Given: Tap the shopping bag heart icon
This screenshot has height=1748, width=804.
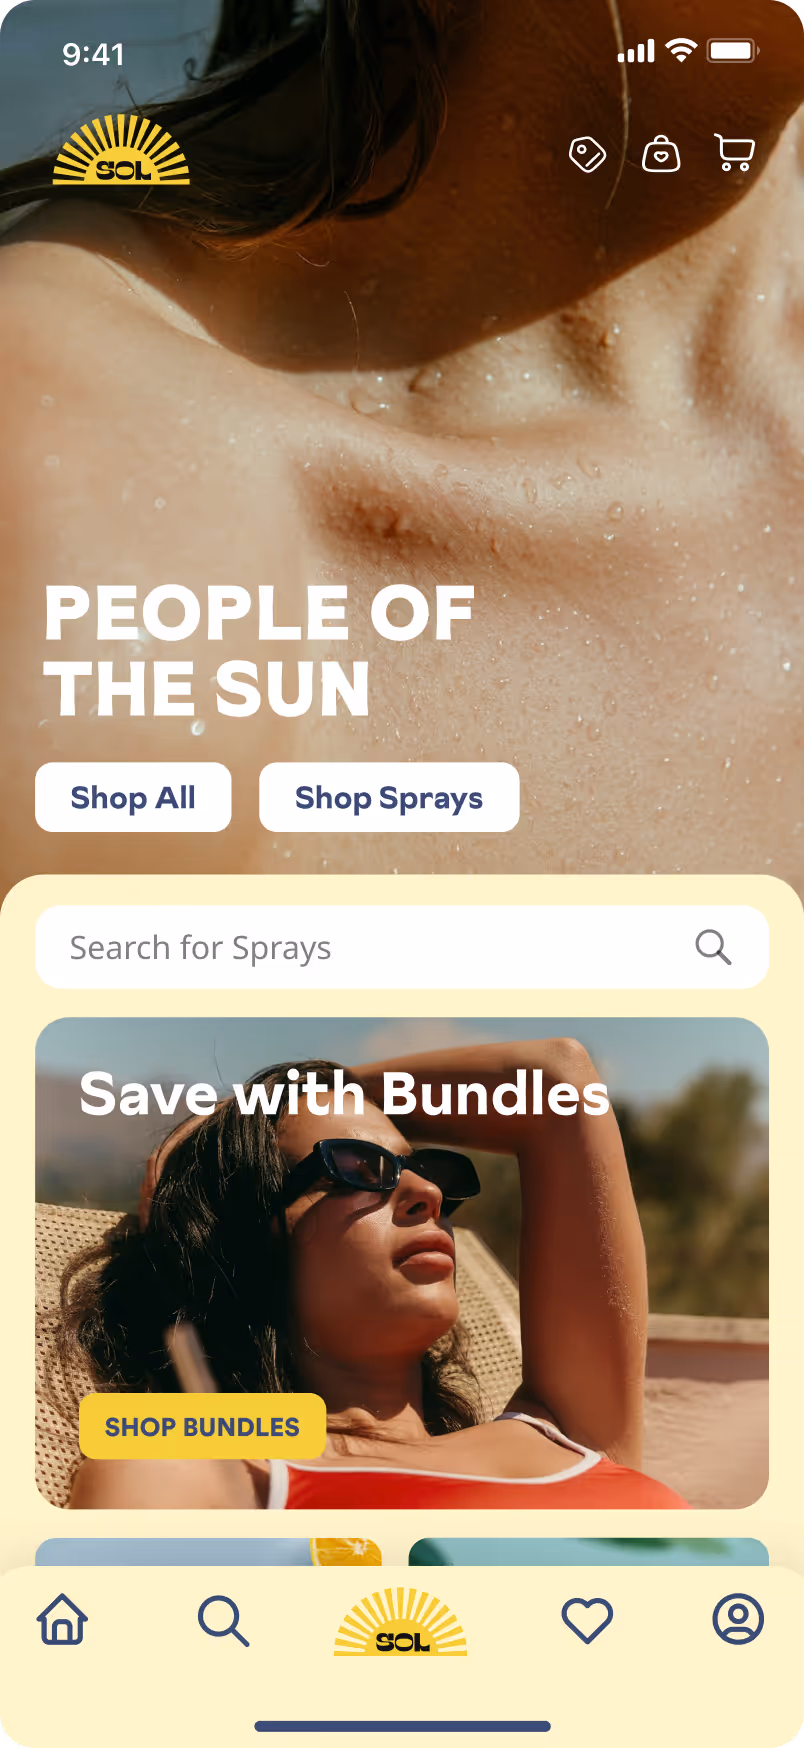Looking at the screenshot, I should [661, 154].
